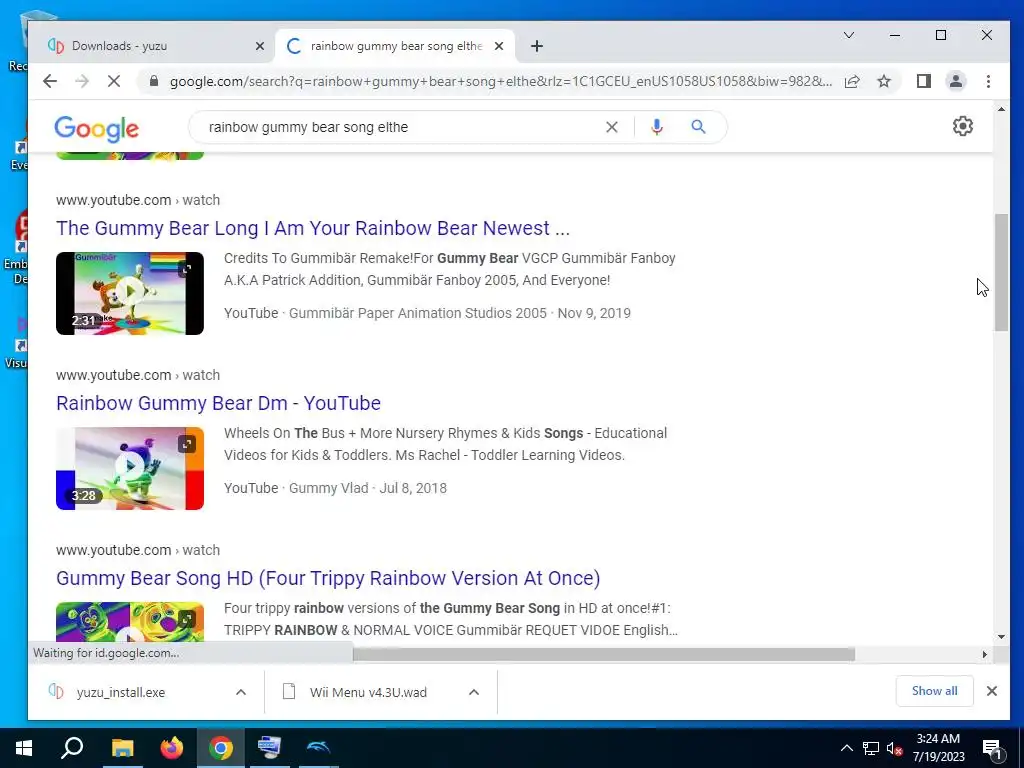Stop loading the page

click(114, 81)
